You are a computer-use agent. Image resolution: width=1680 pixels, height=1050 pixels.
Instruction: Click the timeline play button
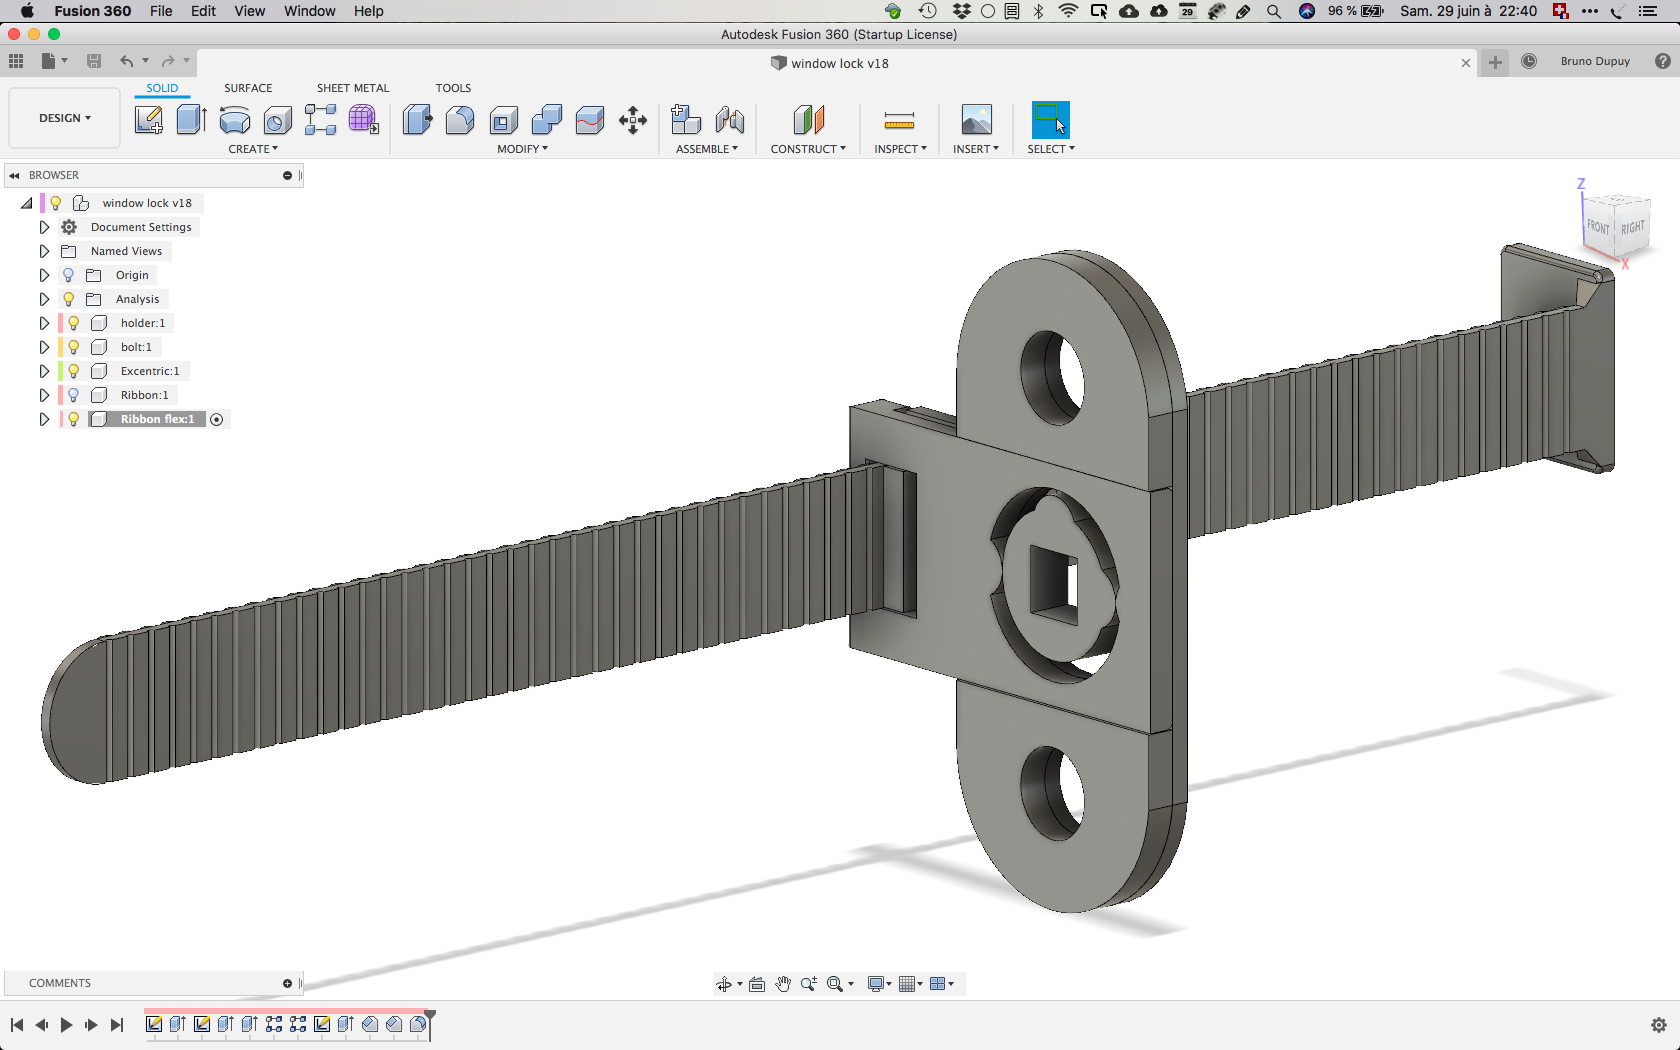(x=66, y=1025)
